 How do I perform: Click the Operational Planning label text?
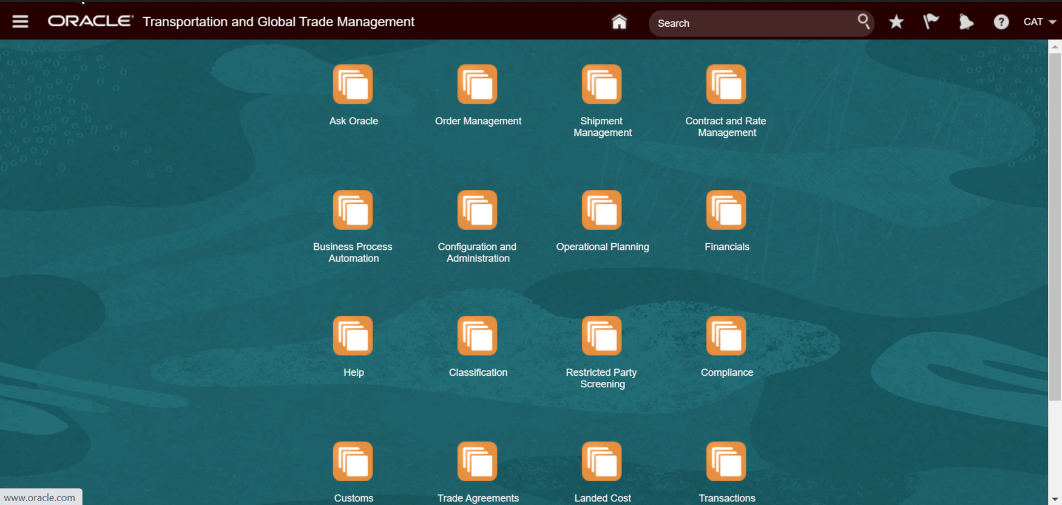click(603, 247)
